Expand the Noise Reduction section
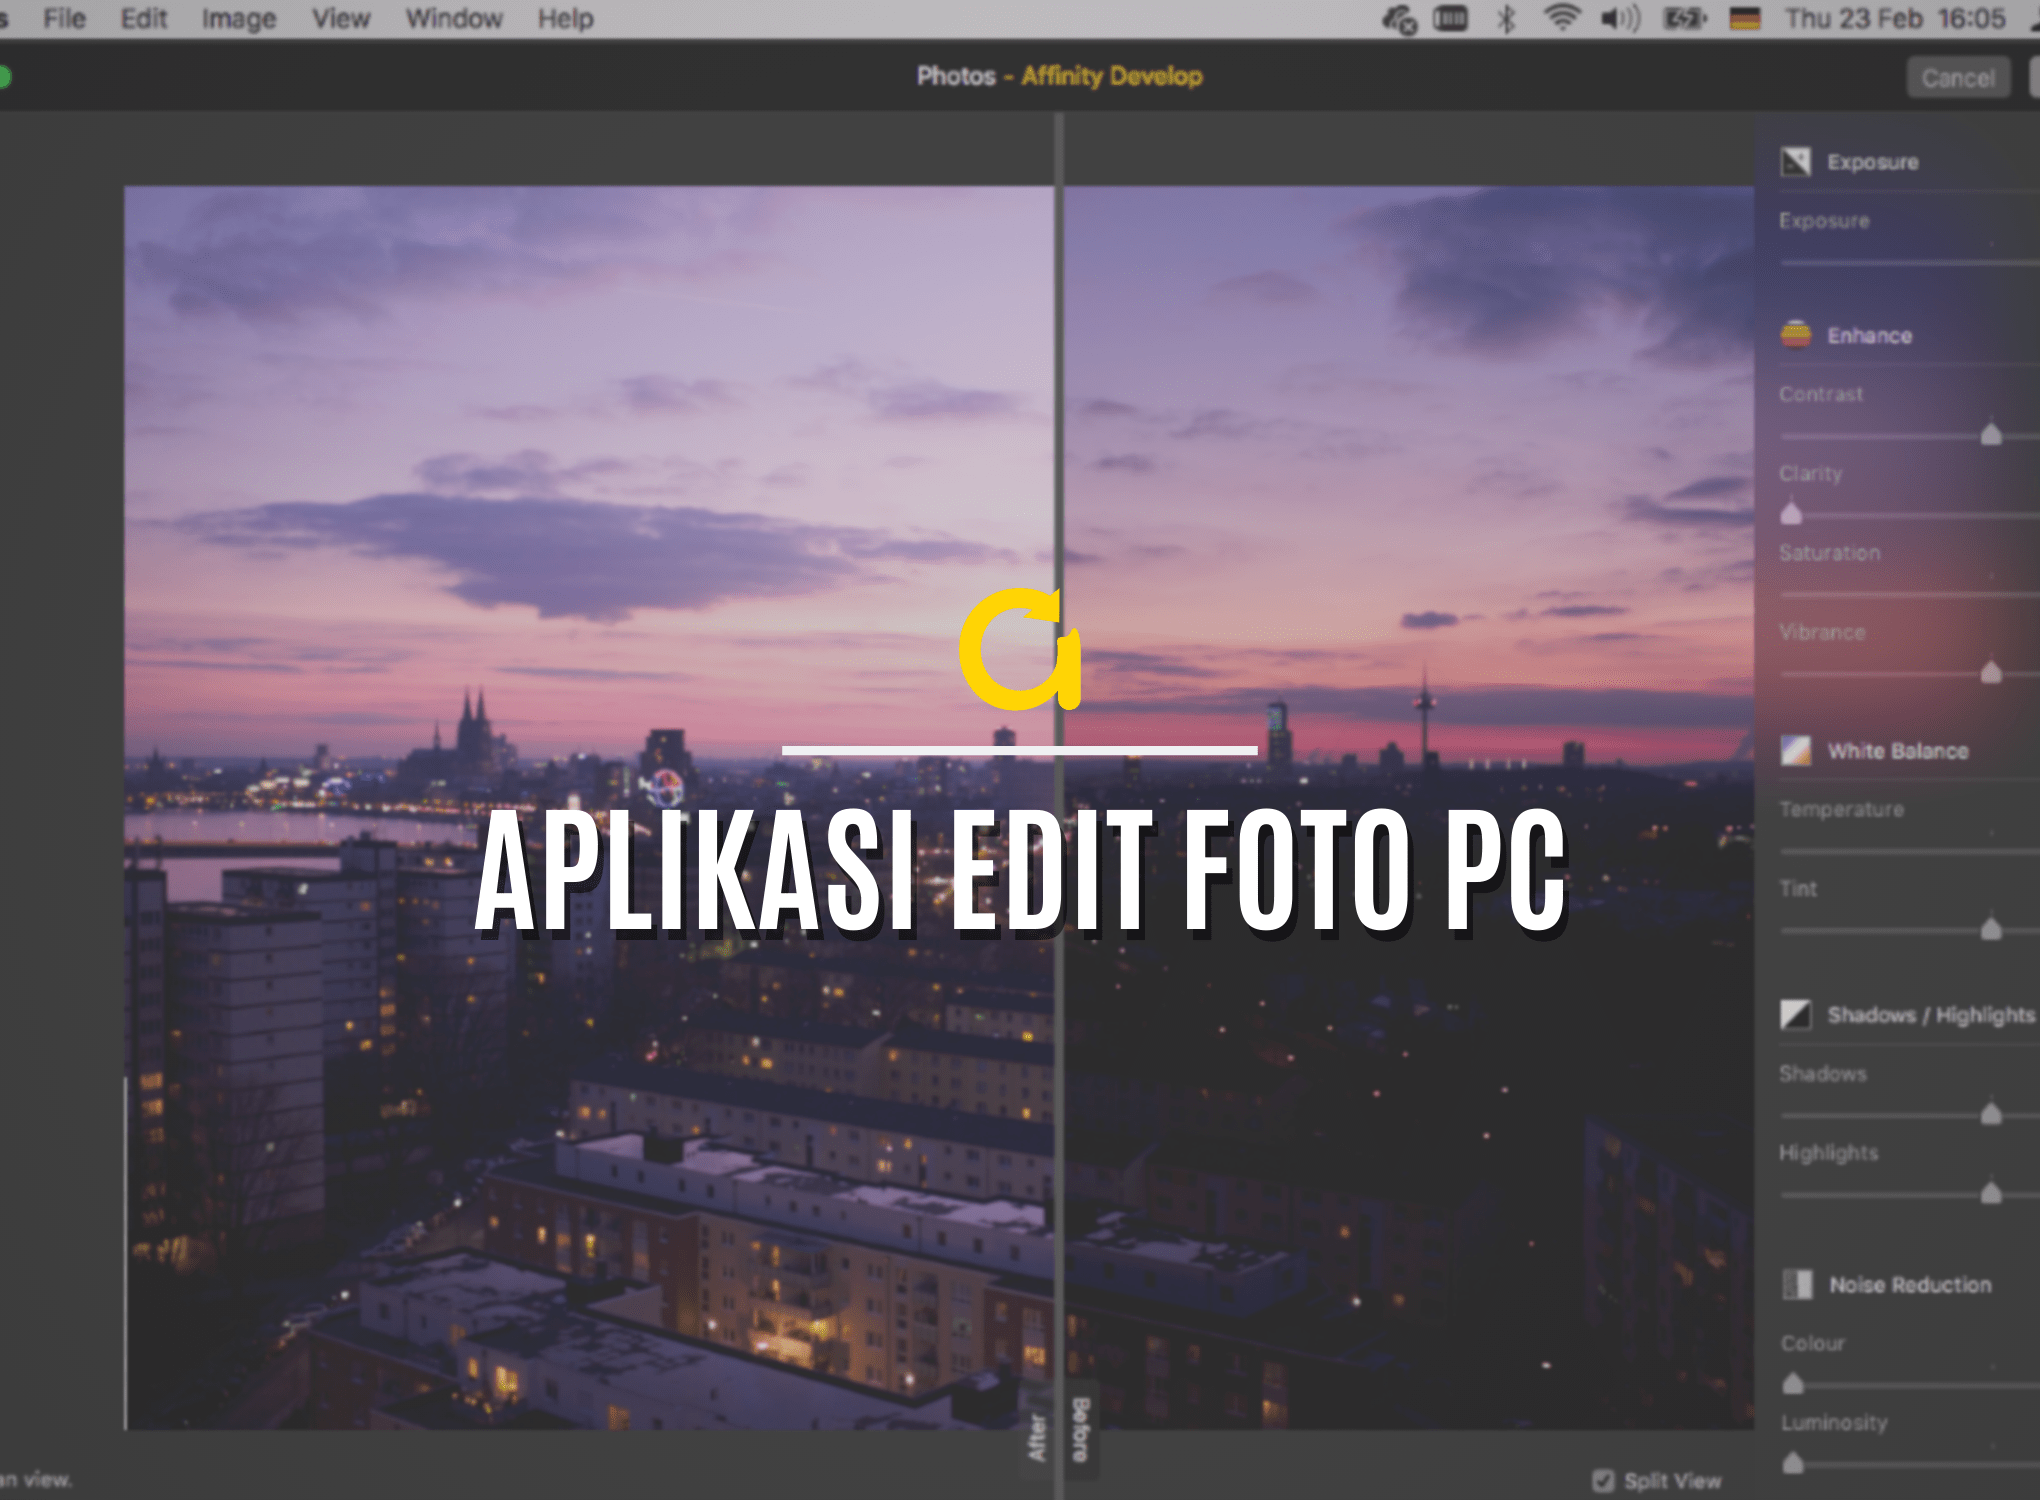The image size is (2040, 1500). click(1912, 1284)
